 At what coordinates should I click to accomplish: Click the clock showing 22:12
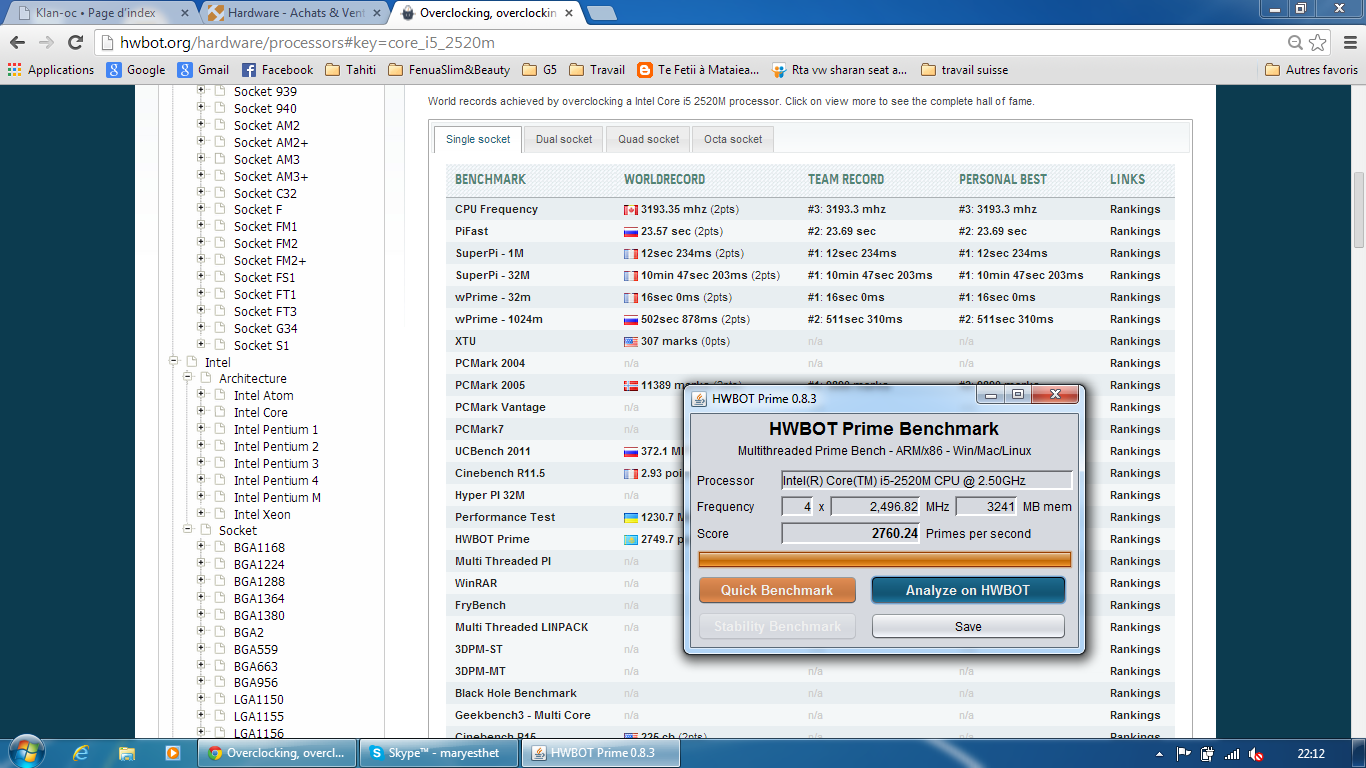1311,754
